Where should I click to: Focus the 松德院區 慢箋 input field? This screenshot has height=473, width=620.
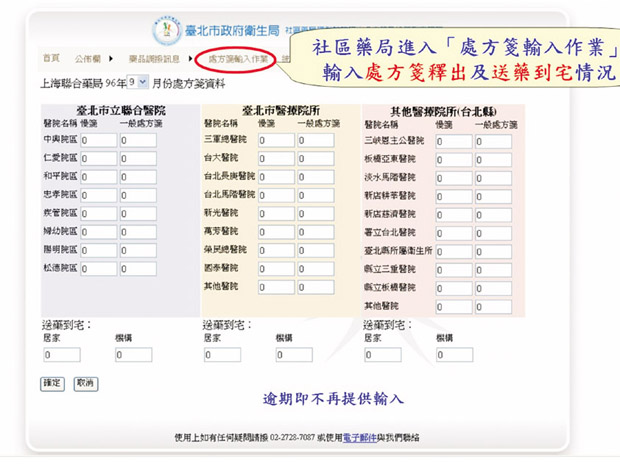(97, 269)
